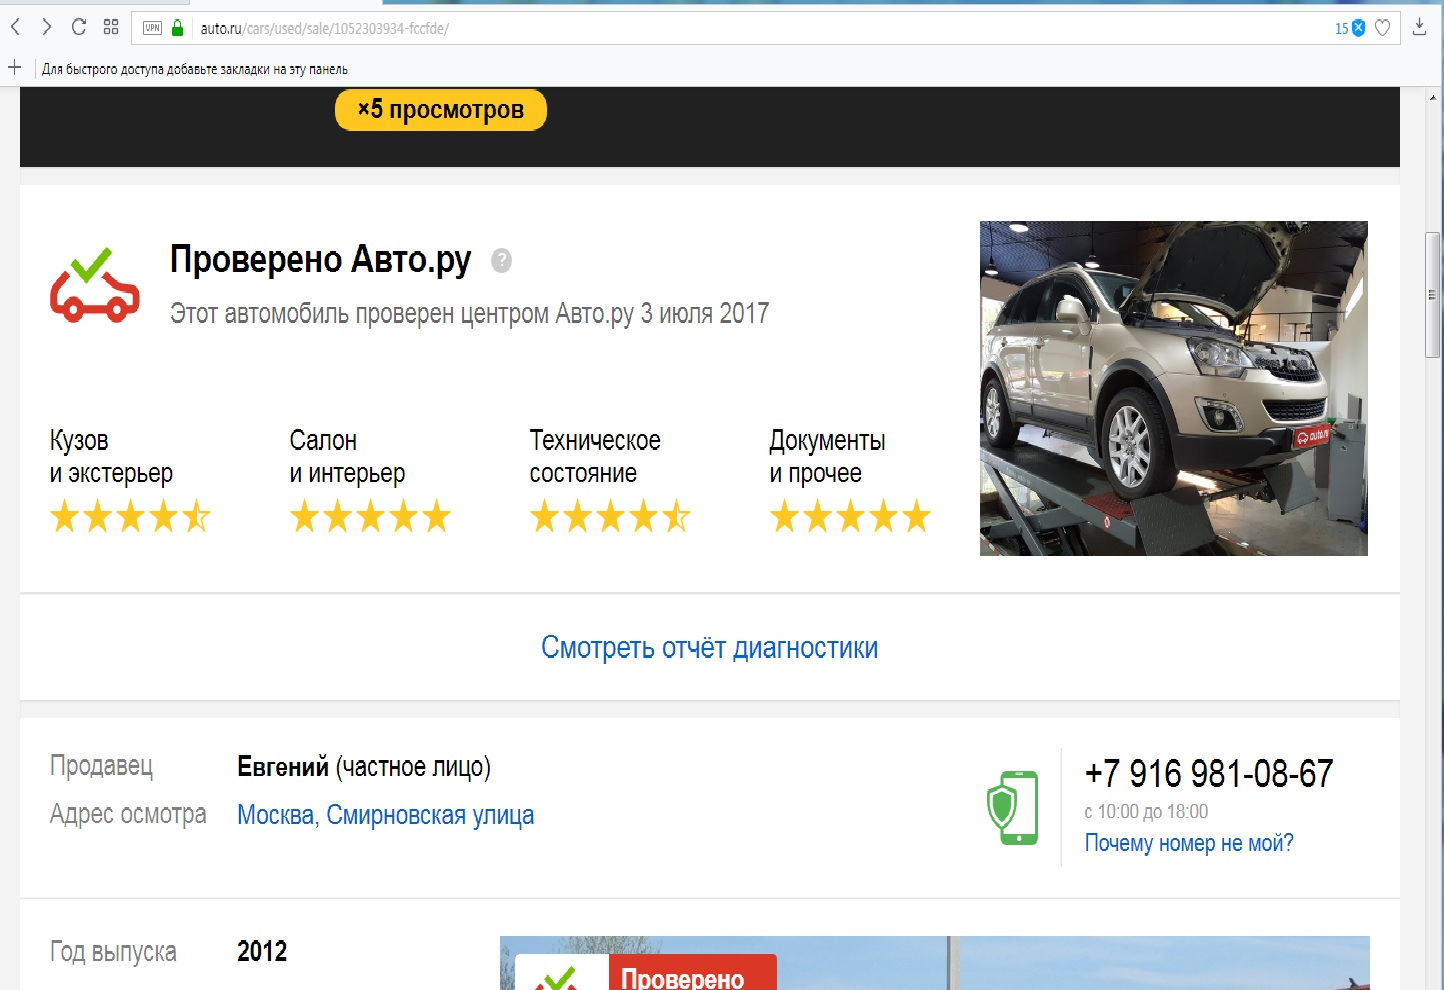This screenshot has height=990, width=1444.
Task: Click the inspection date line 3 июля 2017
Action: [470, 314]
